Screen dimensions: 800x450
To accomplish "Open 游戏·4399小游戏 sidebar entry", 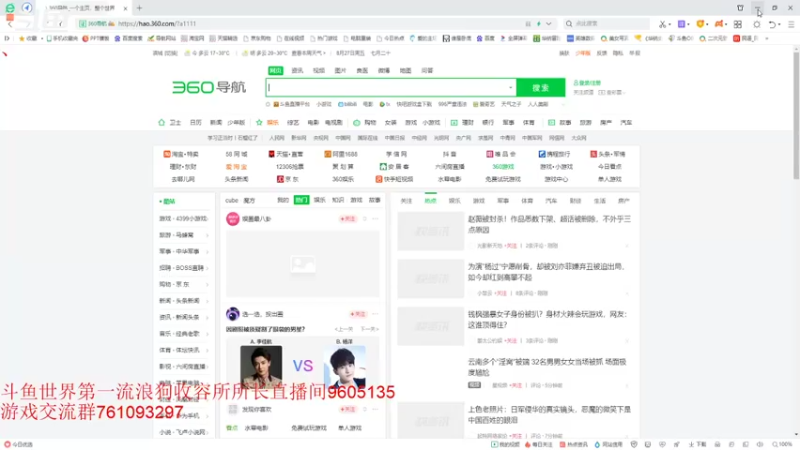I will [x=183, y=219].
